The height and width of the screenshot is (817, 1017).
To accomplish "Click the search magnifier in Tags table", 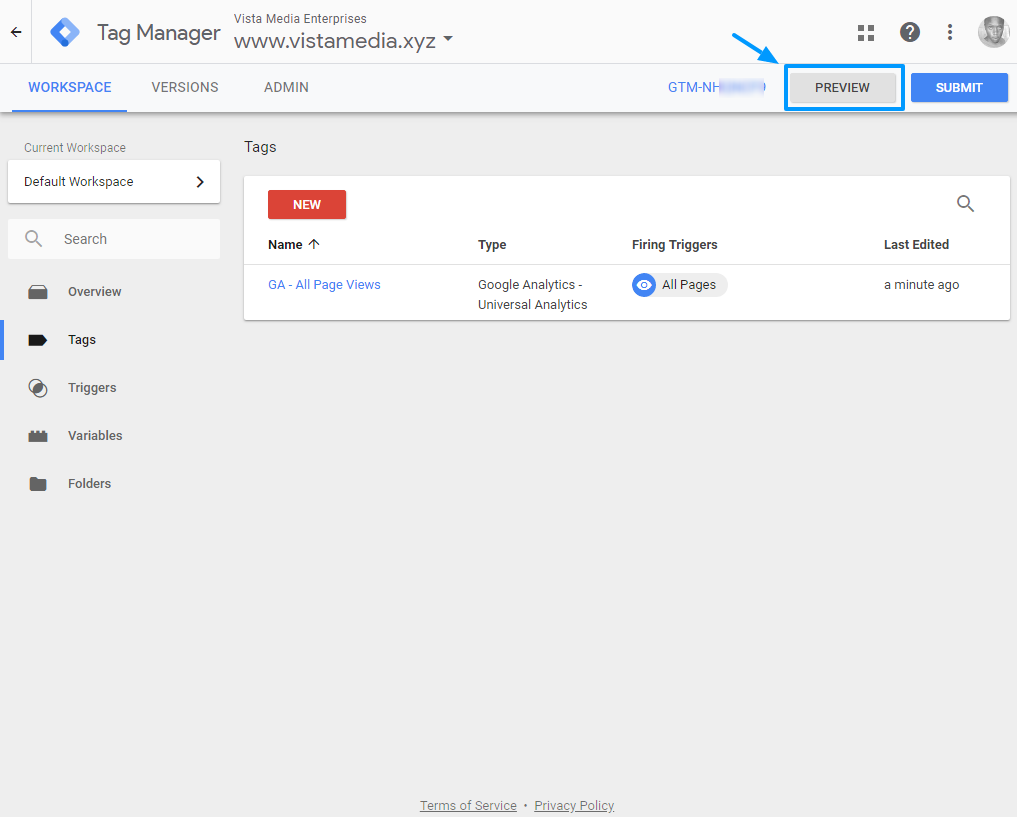I will coord(965,204).
